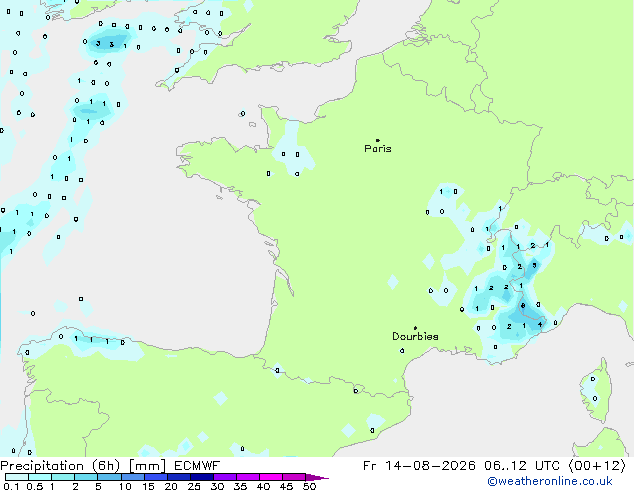
Task: Click the Paris city label
Action: (x=378, y=149)
